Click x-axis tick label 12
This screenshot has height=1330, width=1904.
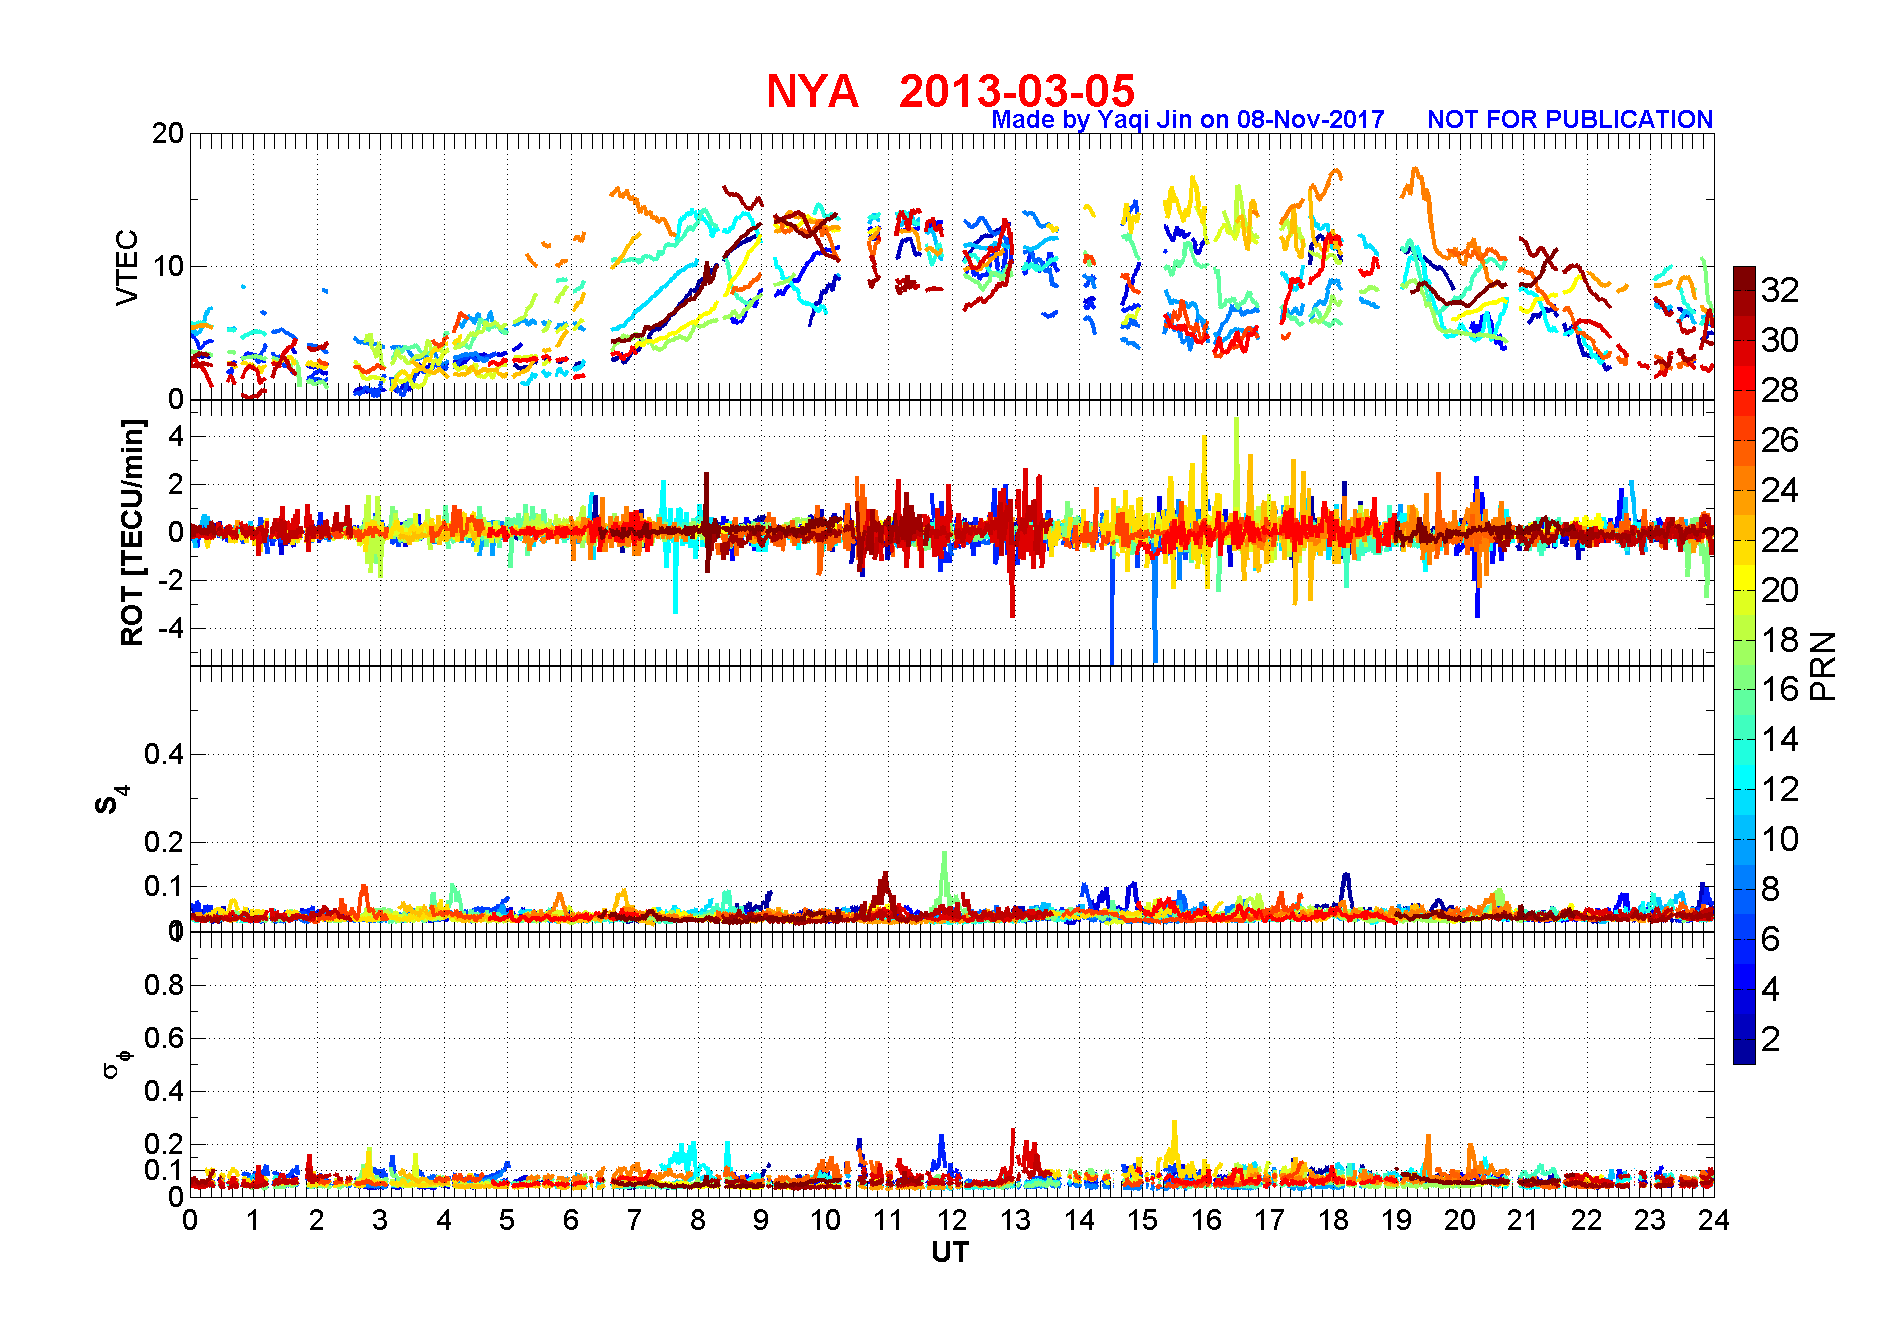pos(952,1220)
